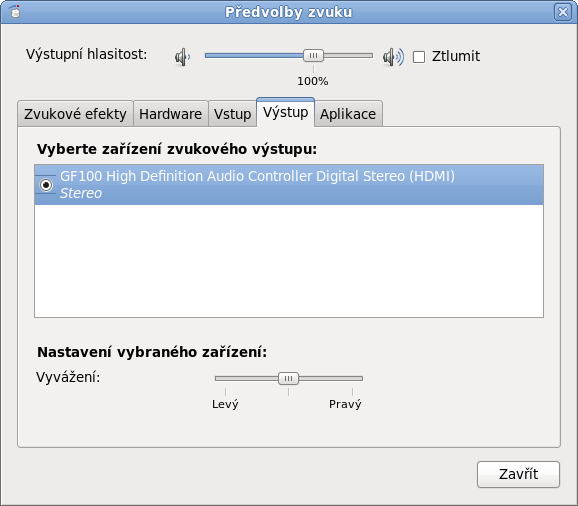Click the Pravý end of balance slider
This screenshot has height=506, width=578.
345,404
